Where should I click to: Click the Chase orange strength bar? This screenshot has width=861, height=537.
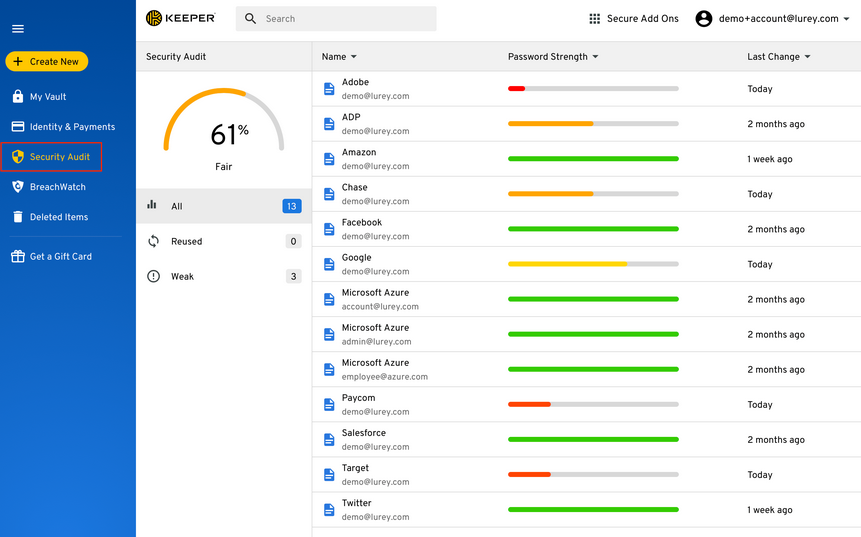[x=550, y=194]
